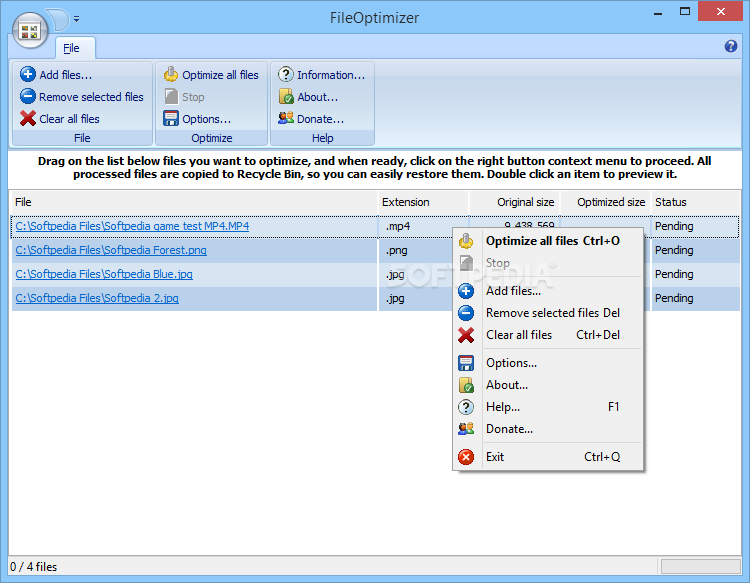Click the Donate people icon in ribbon
The height and width of the screenshot is (583, 750).
click(286, 118)
